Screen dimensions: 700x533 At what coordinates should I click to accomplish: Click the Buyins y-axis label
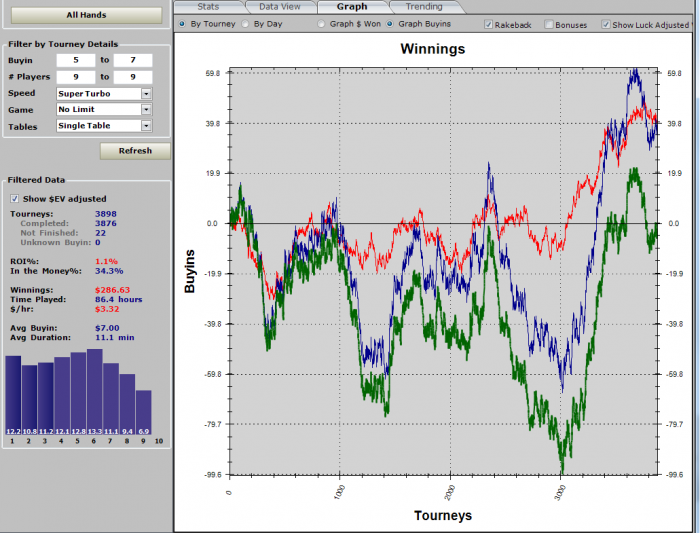click(190, 271)
